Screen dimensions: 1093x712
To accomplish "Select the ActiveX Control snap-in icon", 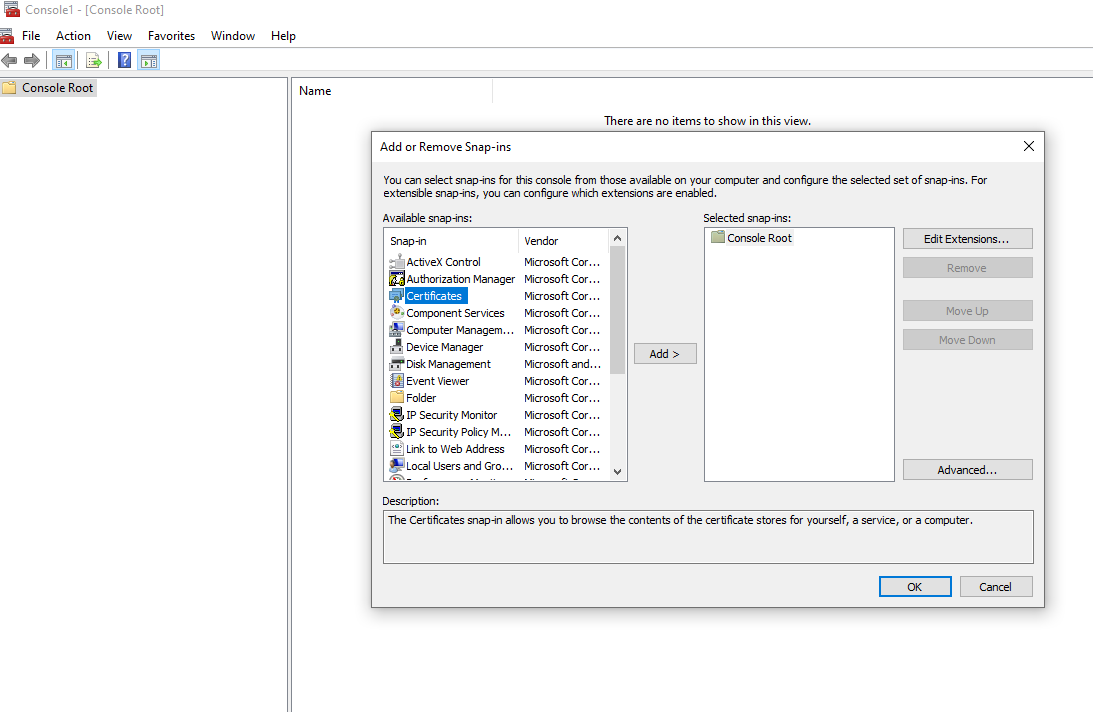I will 397,262.
